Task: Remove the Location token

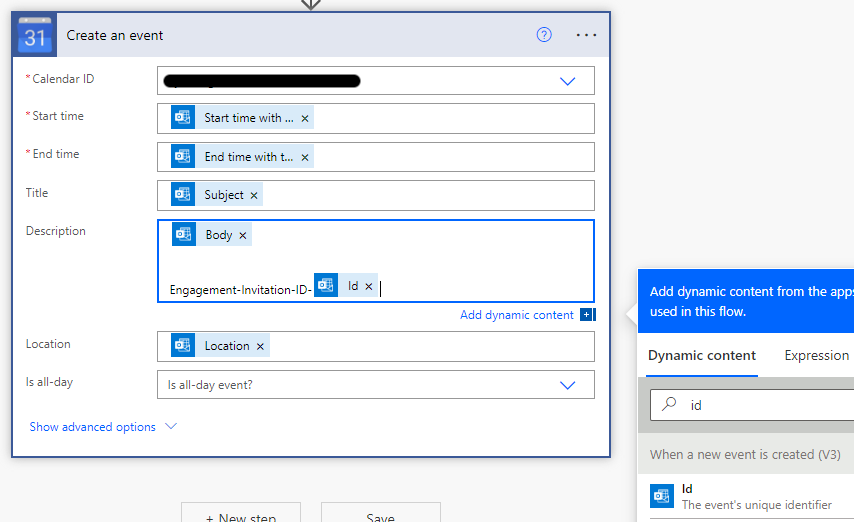Action: click(260, 347)
